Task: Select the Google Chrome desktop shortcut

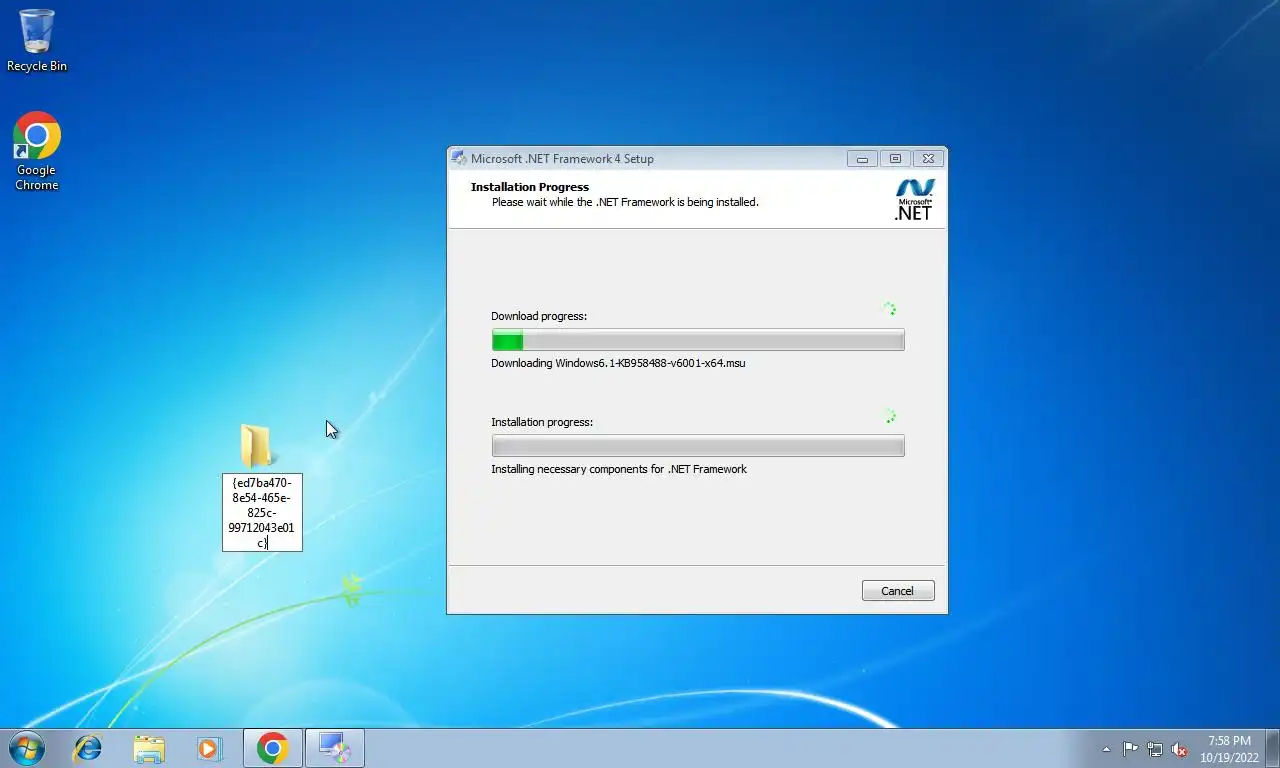Action: (37, 151)
